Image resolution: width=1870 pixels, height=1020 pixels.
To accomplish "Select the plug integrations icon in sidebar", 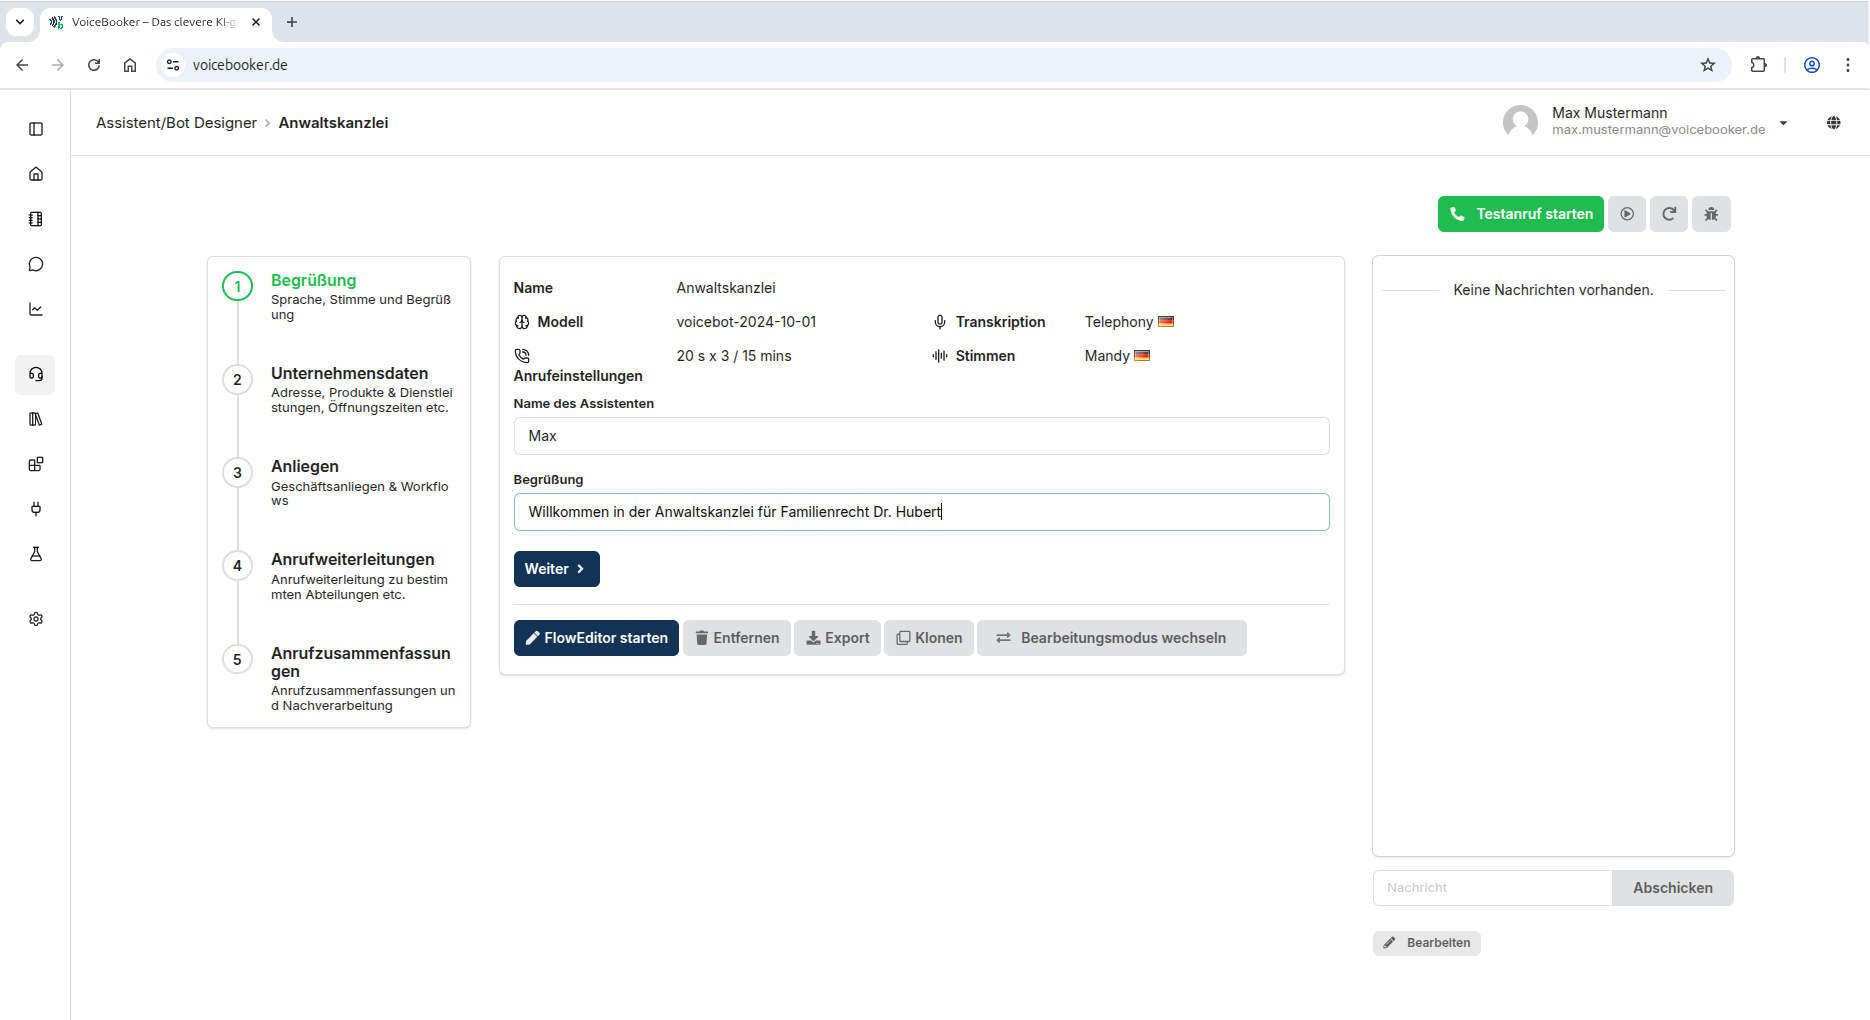I will tap(36, 509).
